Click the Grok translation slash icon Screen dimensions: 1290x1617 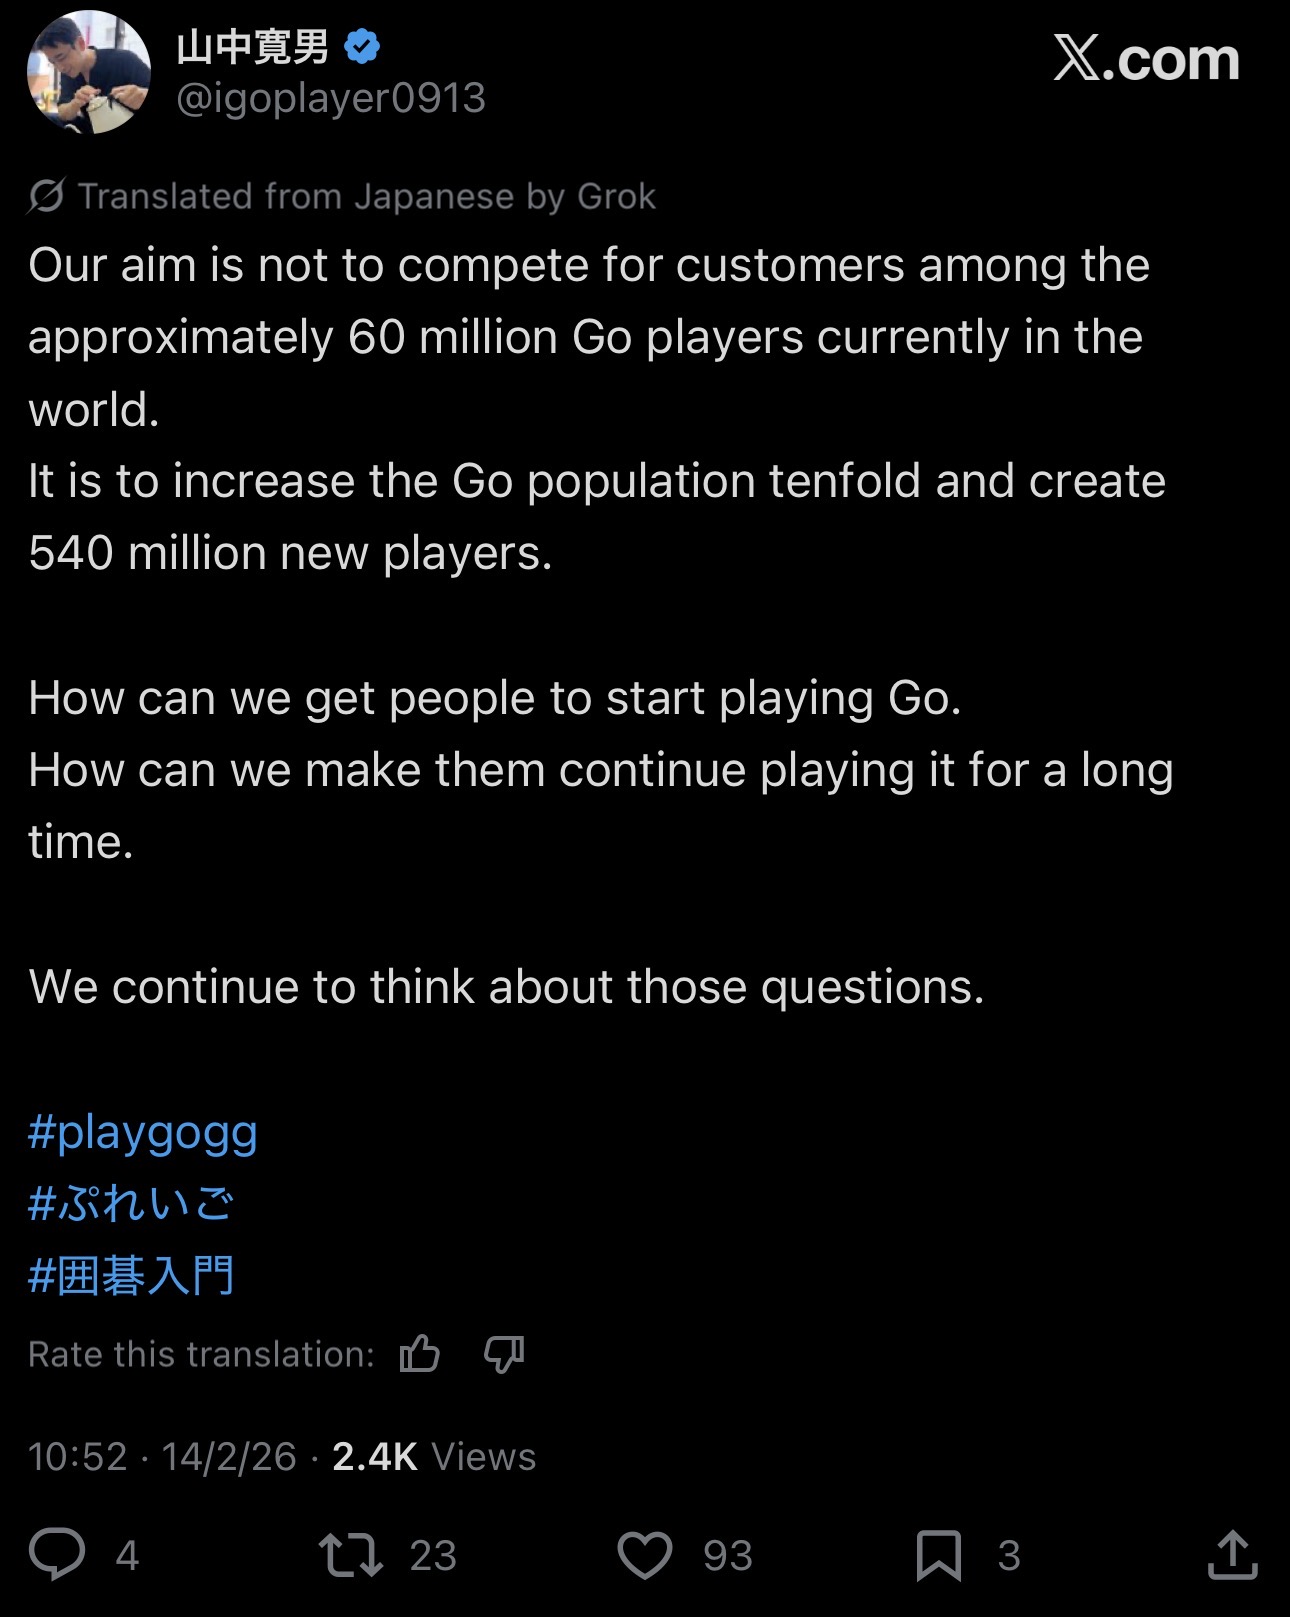click(x=46, y=196)
